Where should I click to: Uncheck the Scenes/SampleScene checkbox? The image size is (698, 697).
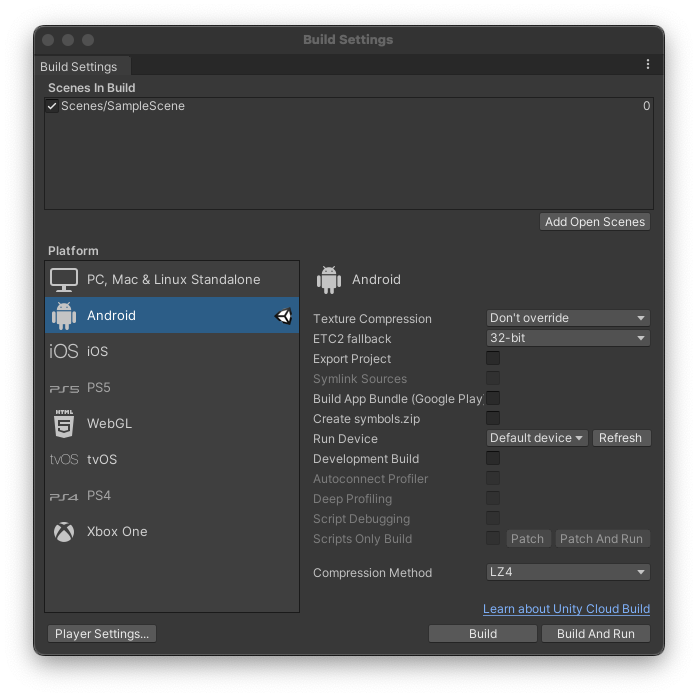coord(52,106)
